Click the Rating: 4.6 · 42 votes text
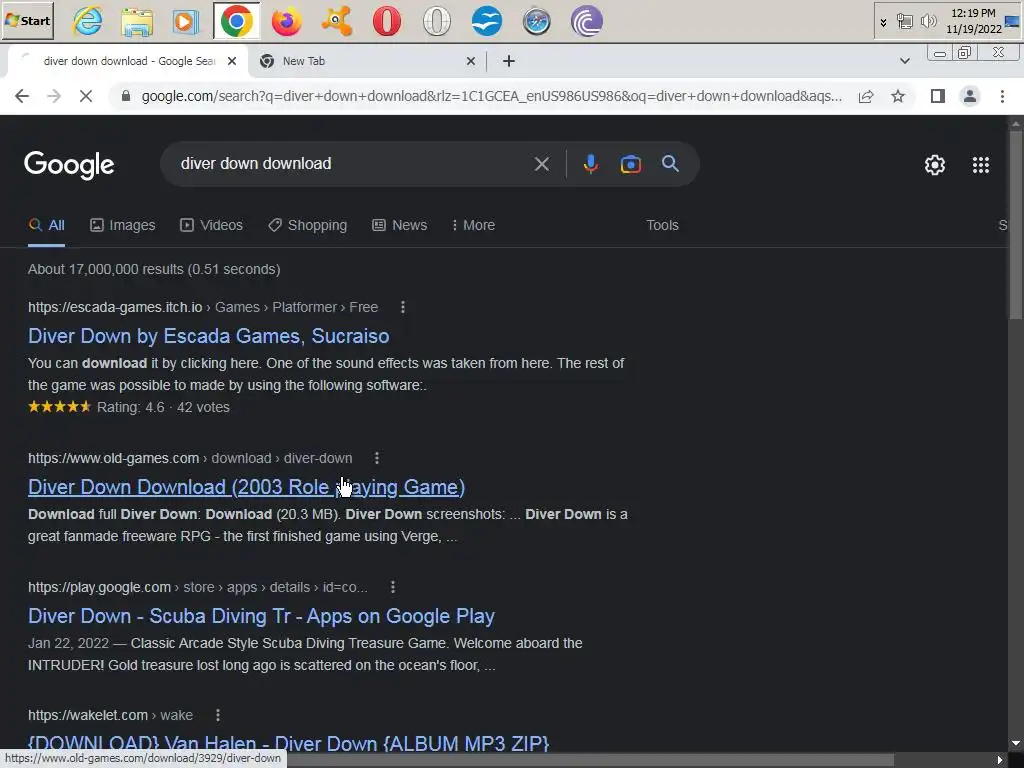 coord(163,407)
